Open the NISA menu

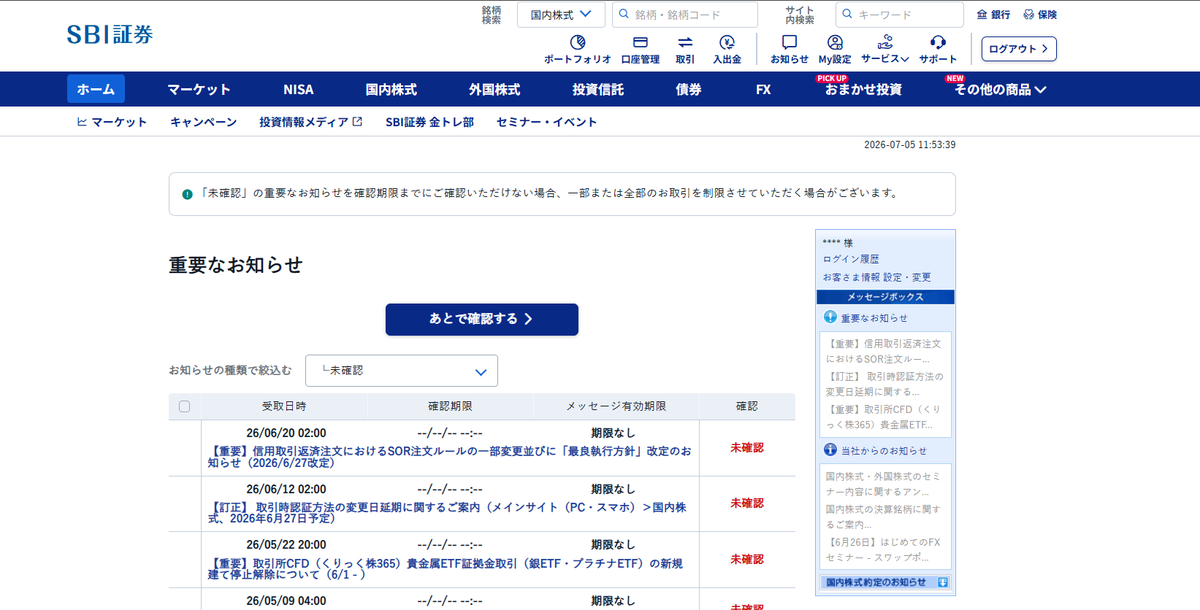click(298, 89)
